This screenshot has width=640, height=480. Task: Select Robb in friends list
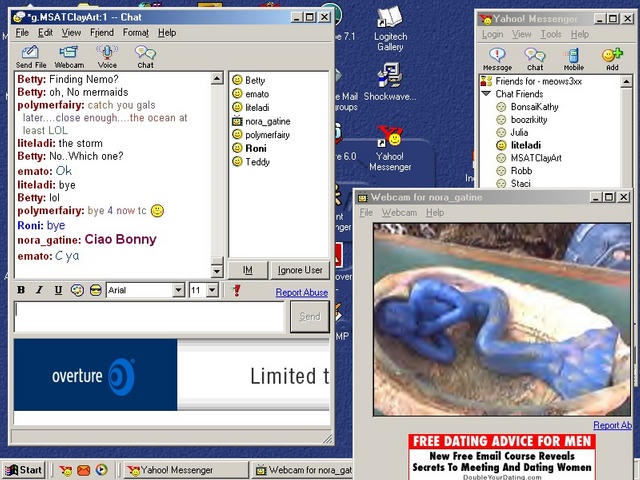coord(521,171)
